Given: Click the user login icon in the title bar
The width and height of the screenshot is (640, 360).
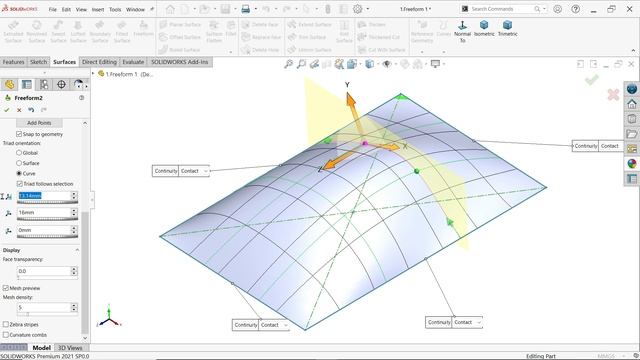Looking at the screenshot, I should click(558, 9).
